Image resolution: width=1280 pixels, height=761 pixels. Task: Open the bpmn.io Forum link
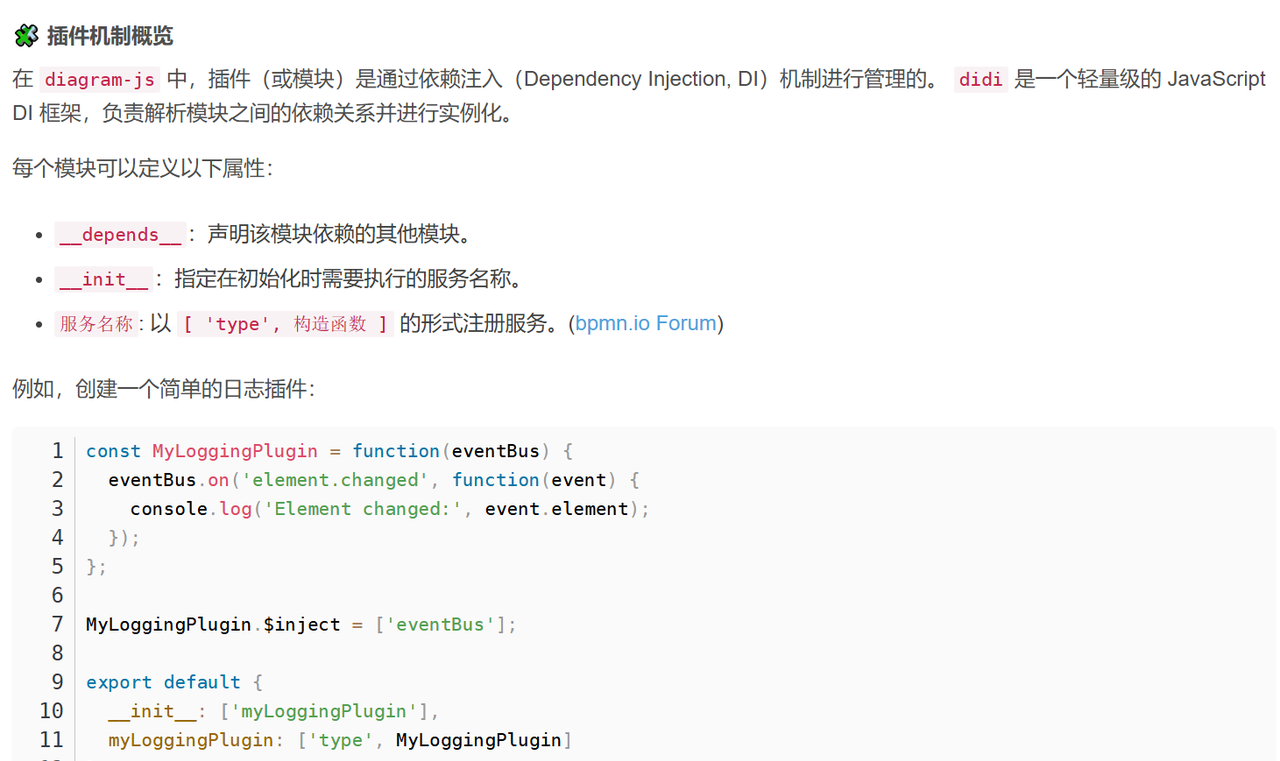coord(646,323)
